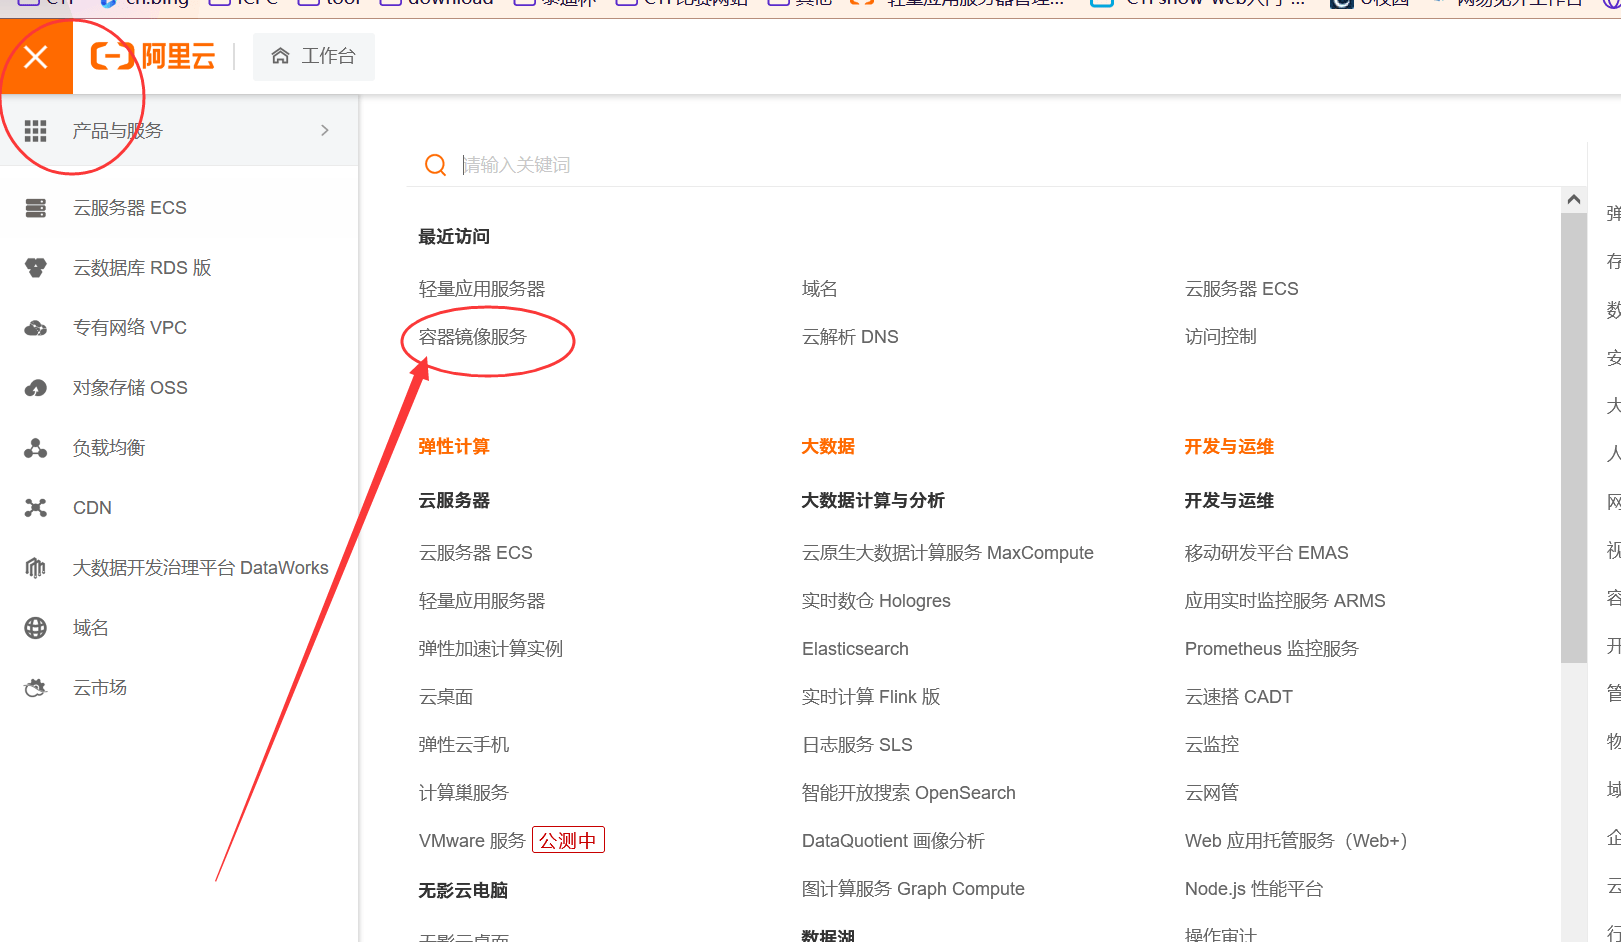Viewport: 1621px width, 942px height.
Task: Click the 公测中 red tag
Action: (568, 841)
